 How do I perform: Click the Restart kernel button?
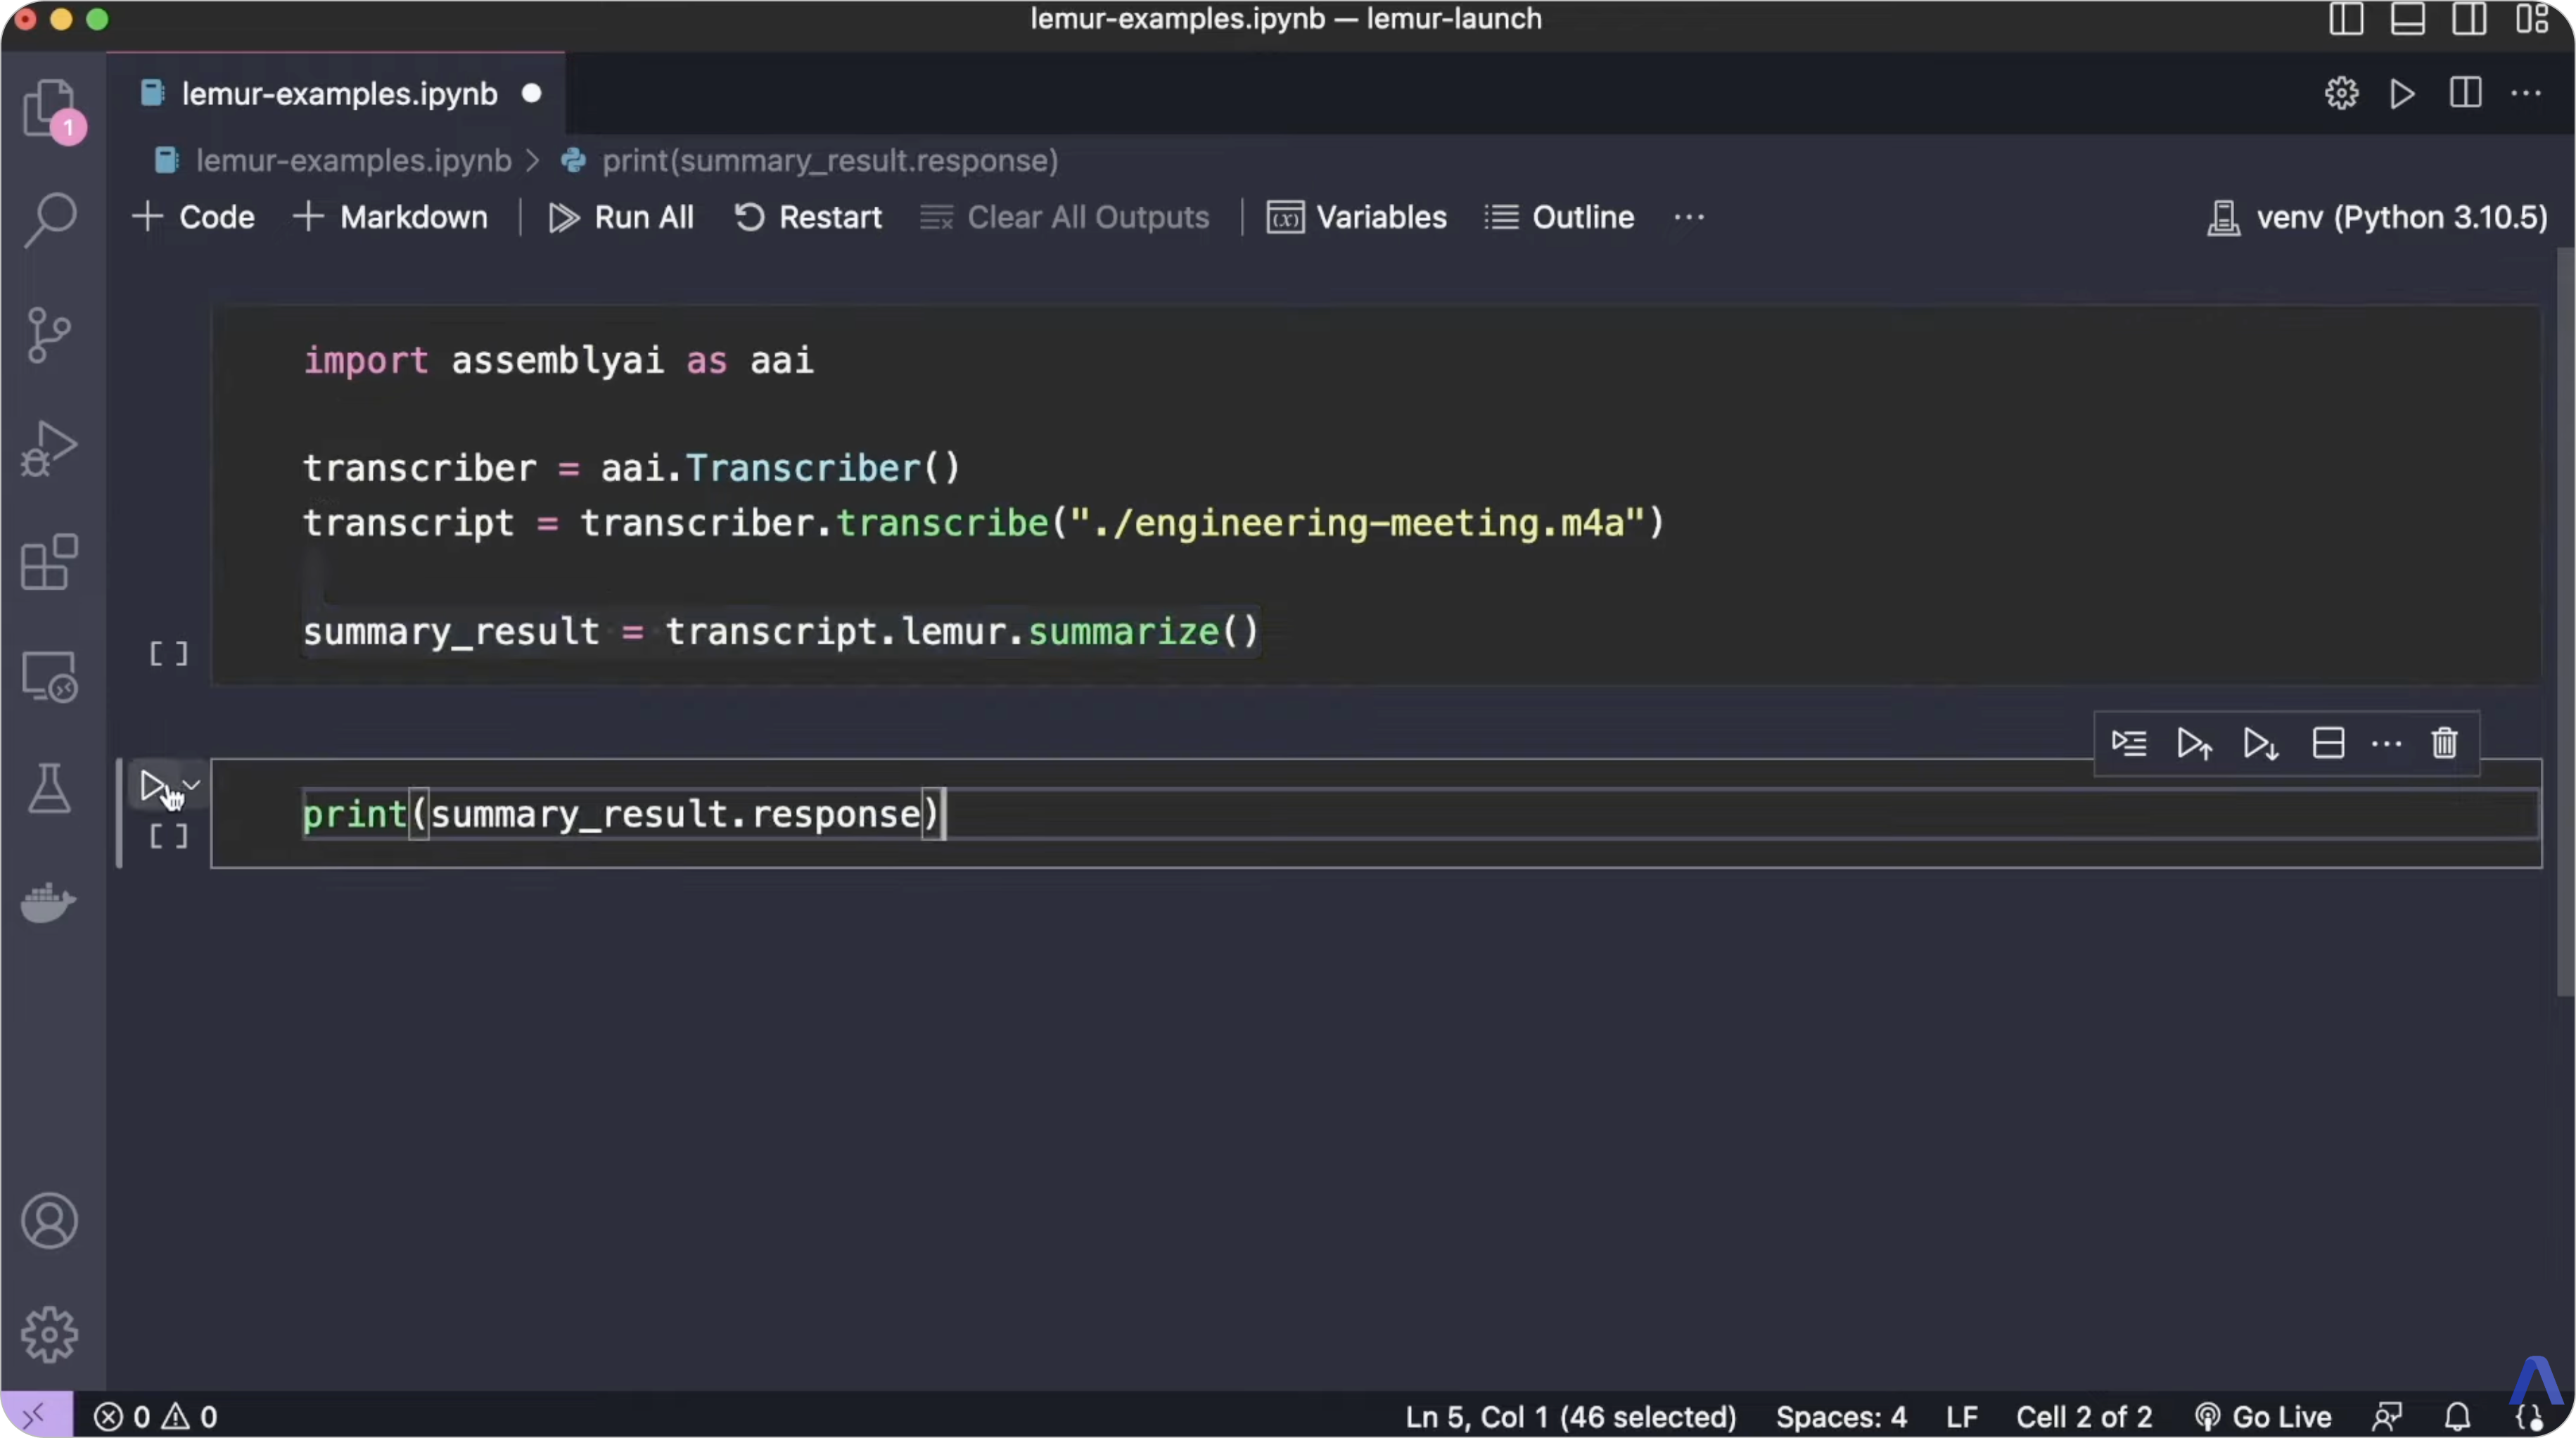tap(808, 217)
